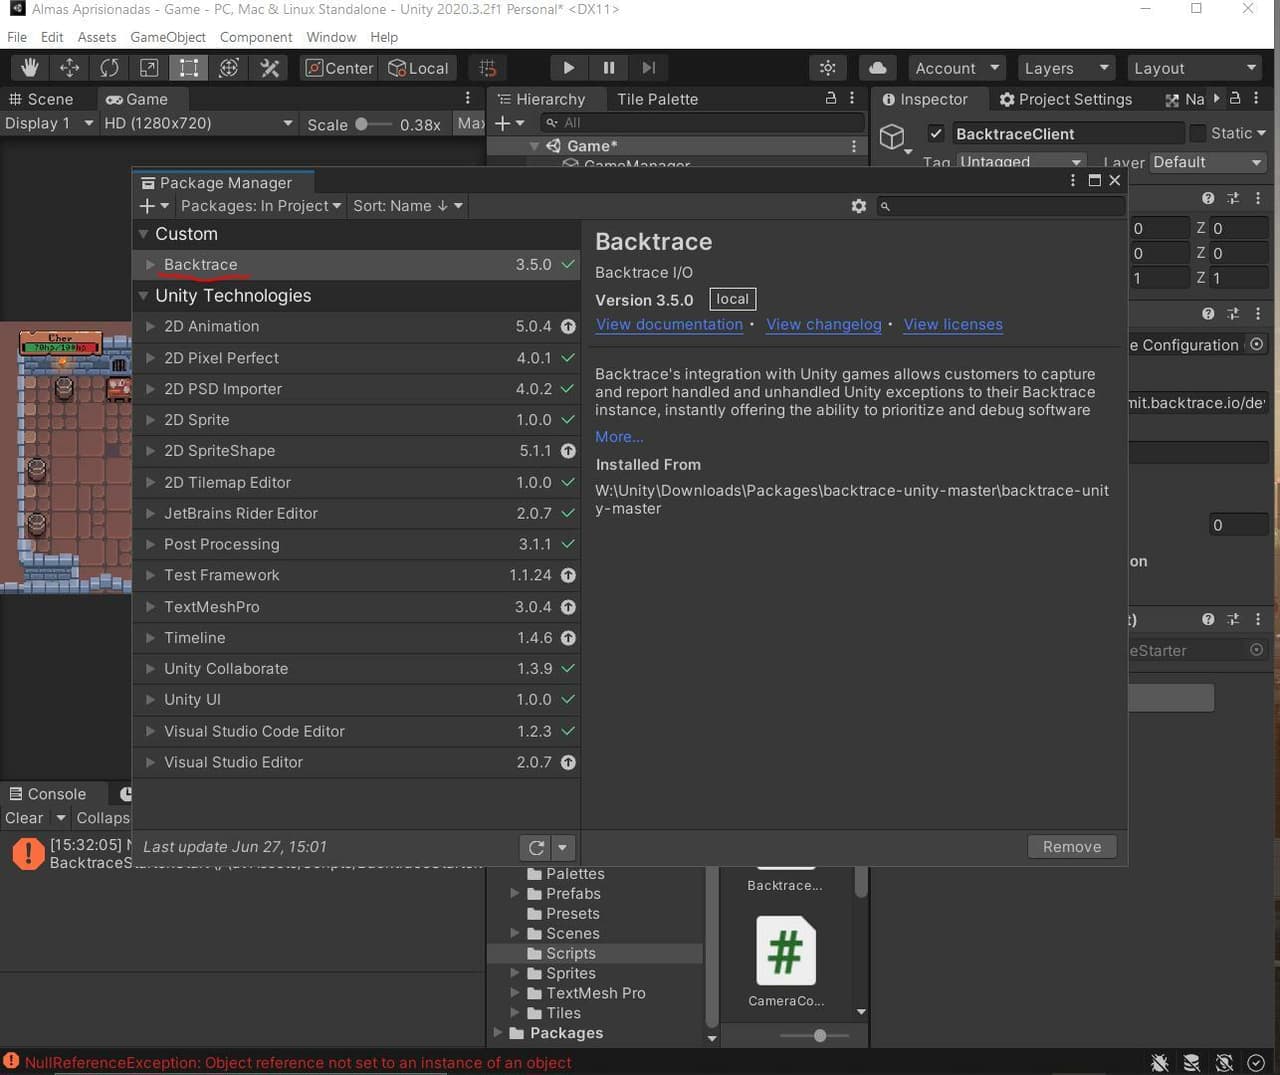Open Packages: In Project filter

click(x=260, y=206)
